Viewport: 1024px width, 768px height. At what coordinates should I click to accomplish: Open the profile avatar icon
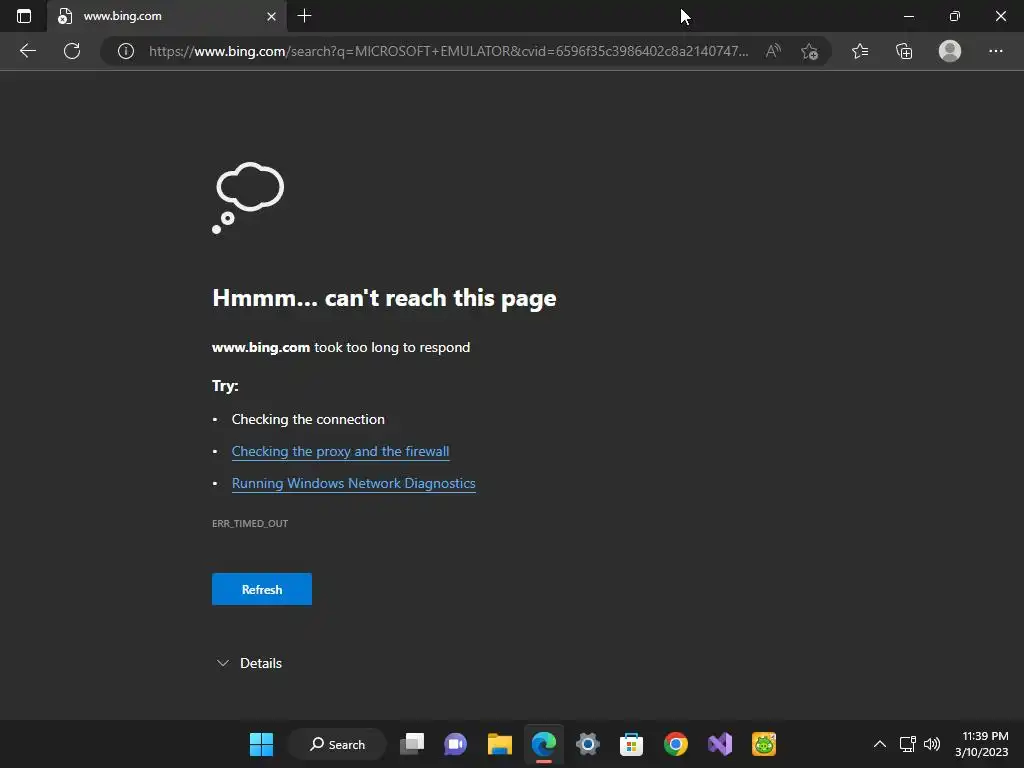(950, 51)
